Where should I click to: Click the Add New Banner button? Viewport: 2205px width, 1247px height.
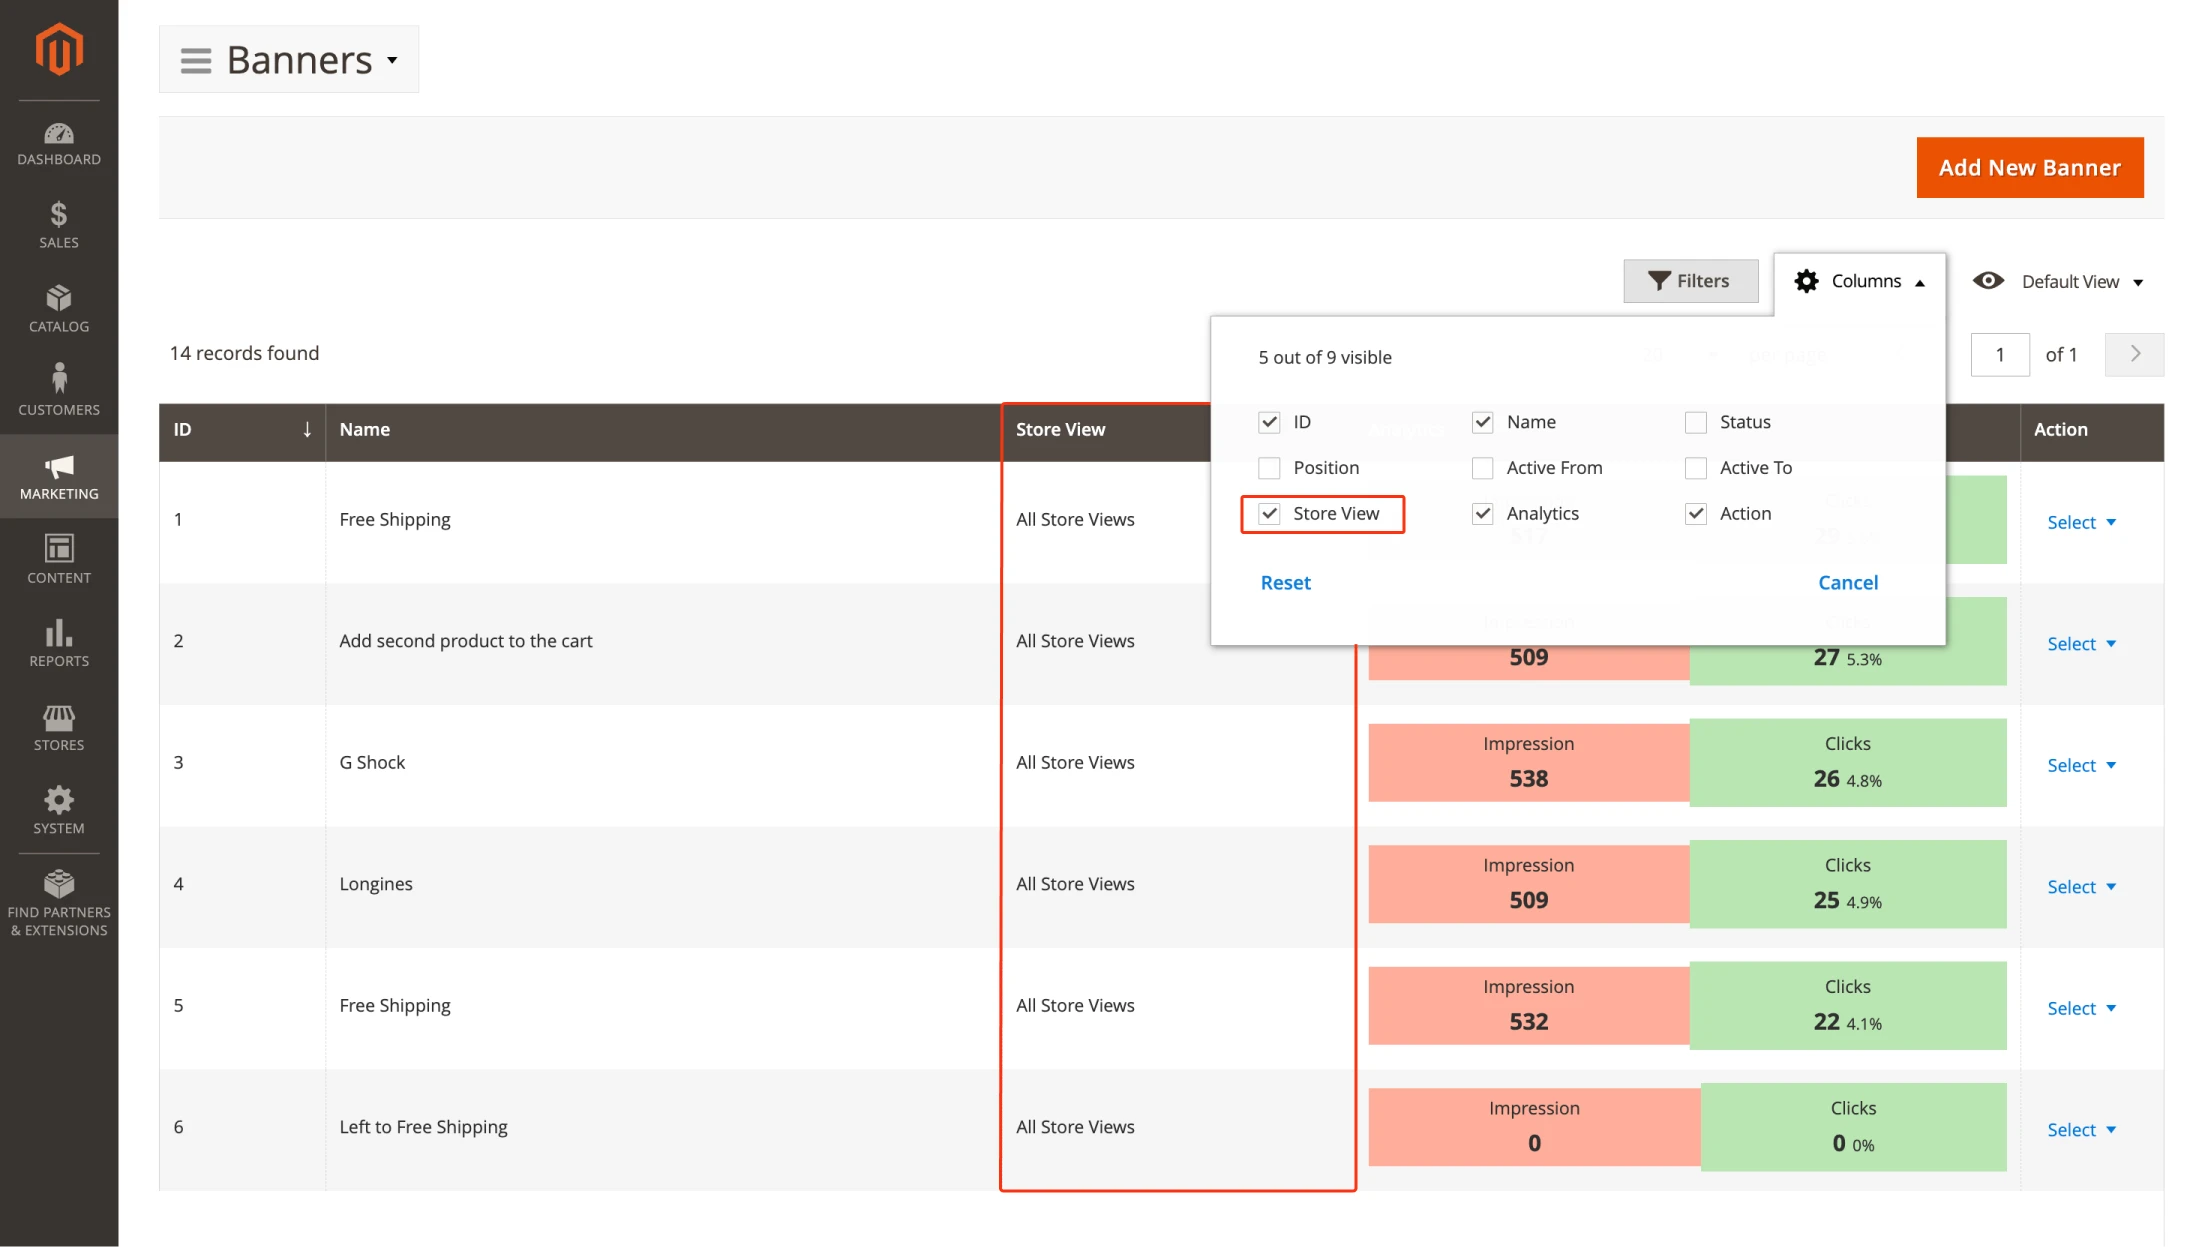click(2029, 167)
